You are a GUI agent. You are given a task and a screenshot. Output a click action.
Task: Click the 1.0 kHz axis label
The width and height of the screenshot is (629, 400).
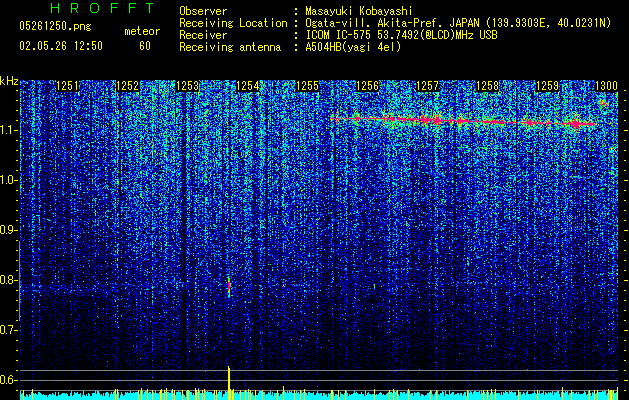tap(8, 180)
